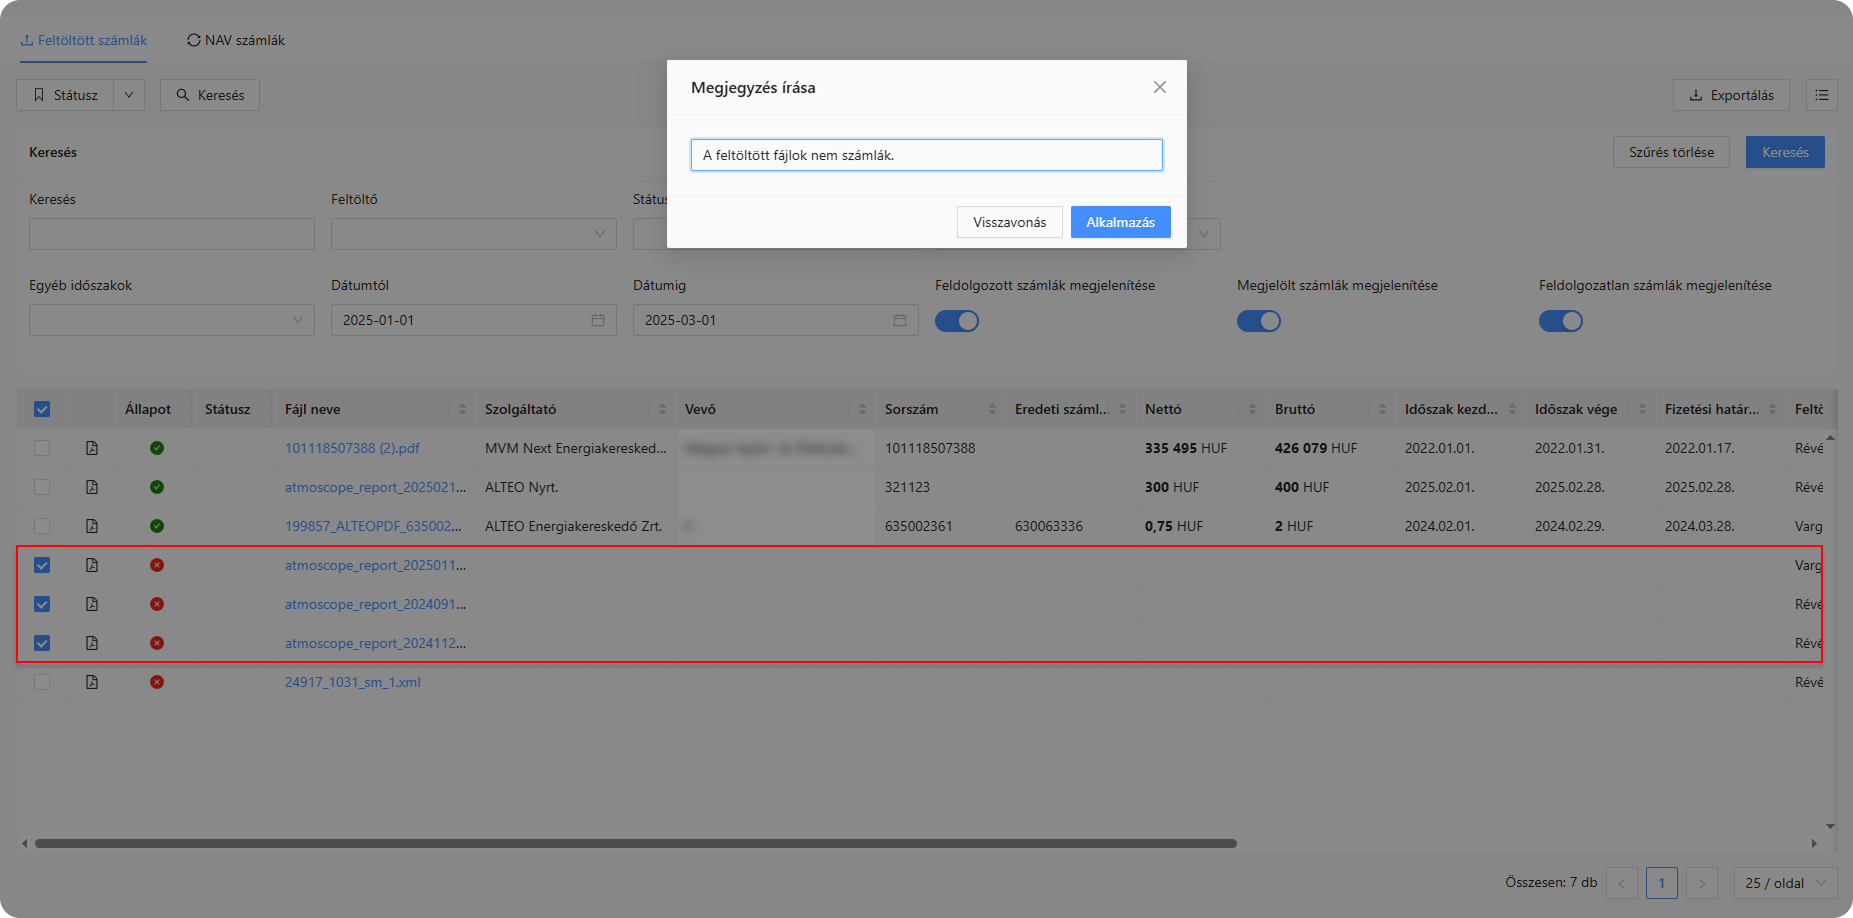Image resolution: width=1853 pixels, height=918 pixels.
Task: Click file icon of 101118507388 (2).pdf row
Action: 92,448
